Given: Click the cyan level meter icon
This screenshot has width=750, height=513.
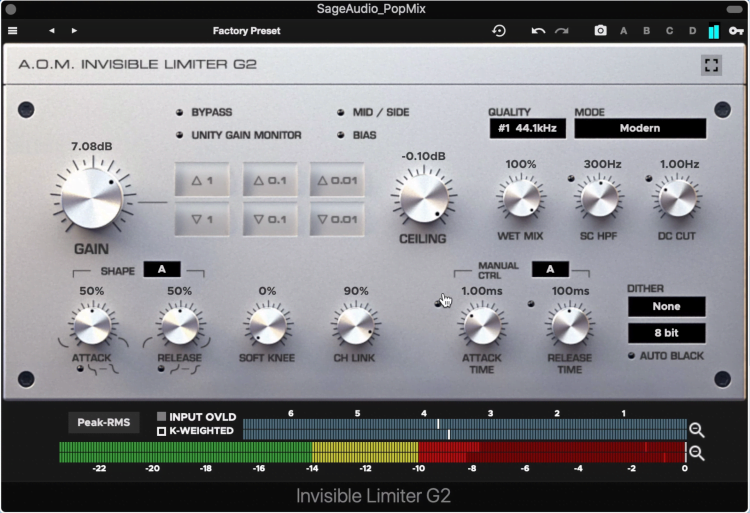Looking at the screenshot, I should [714, 32].
